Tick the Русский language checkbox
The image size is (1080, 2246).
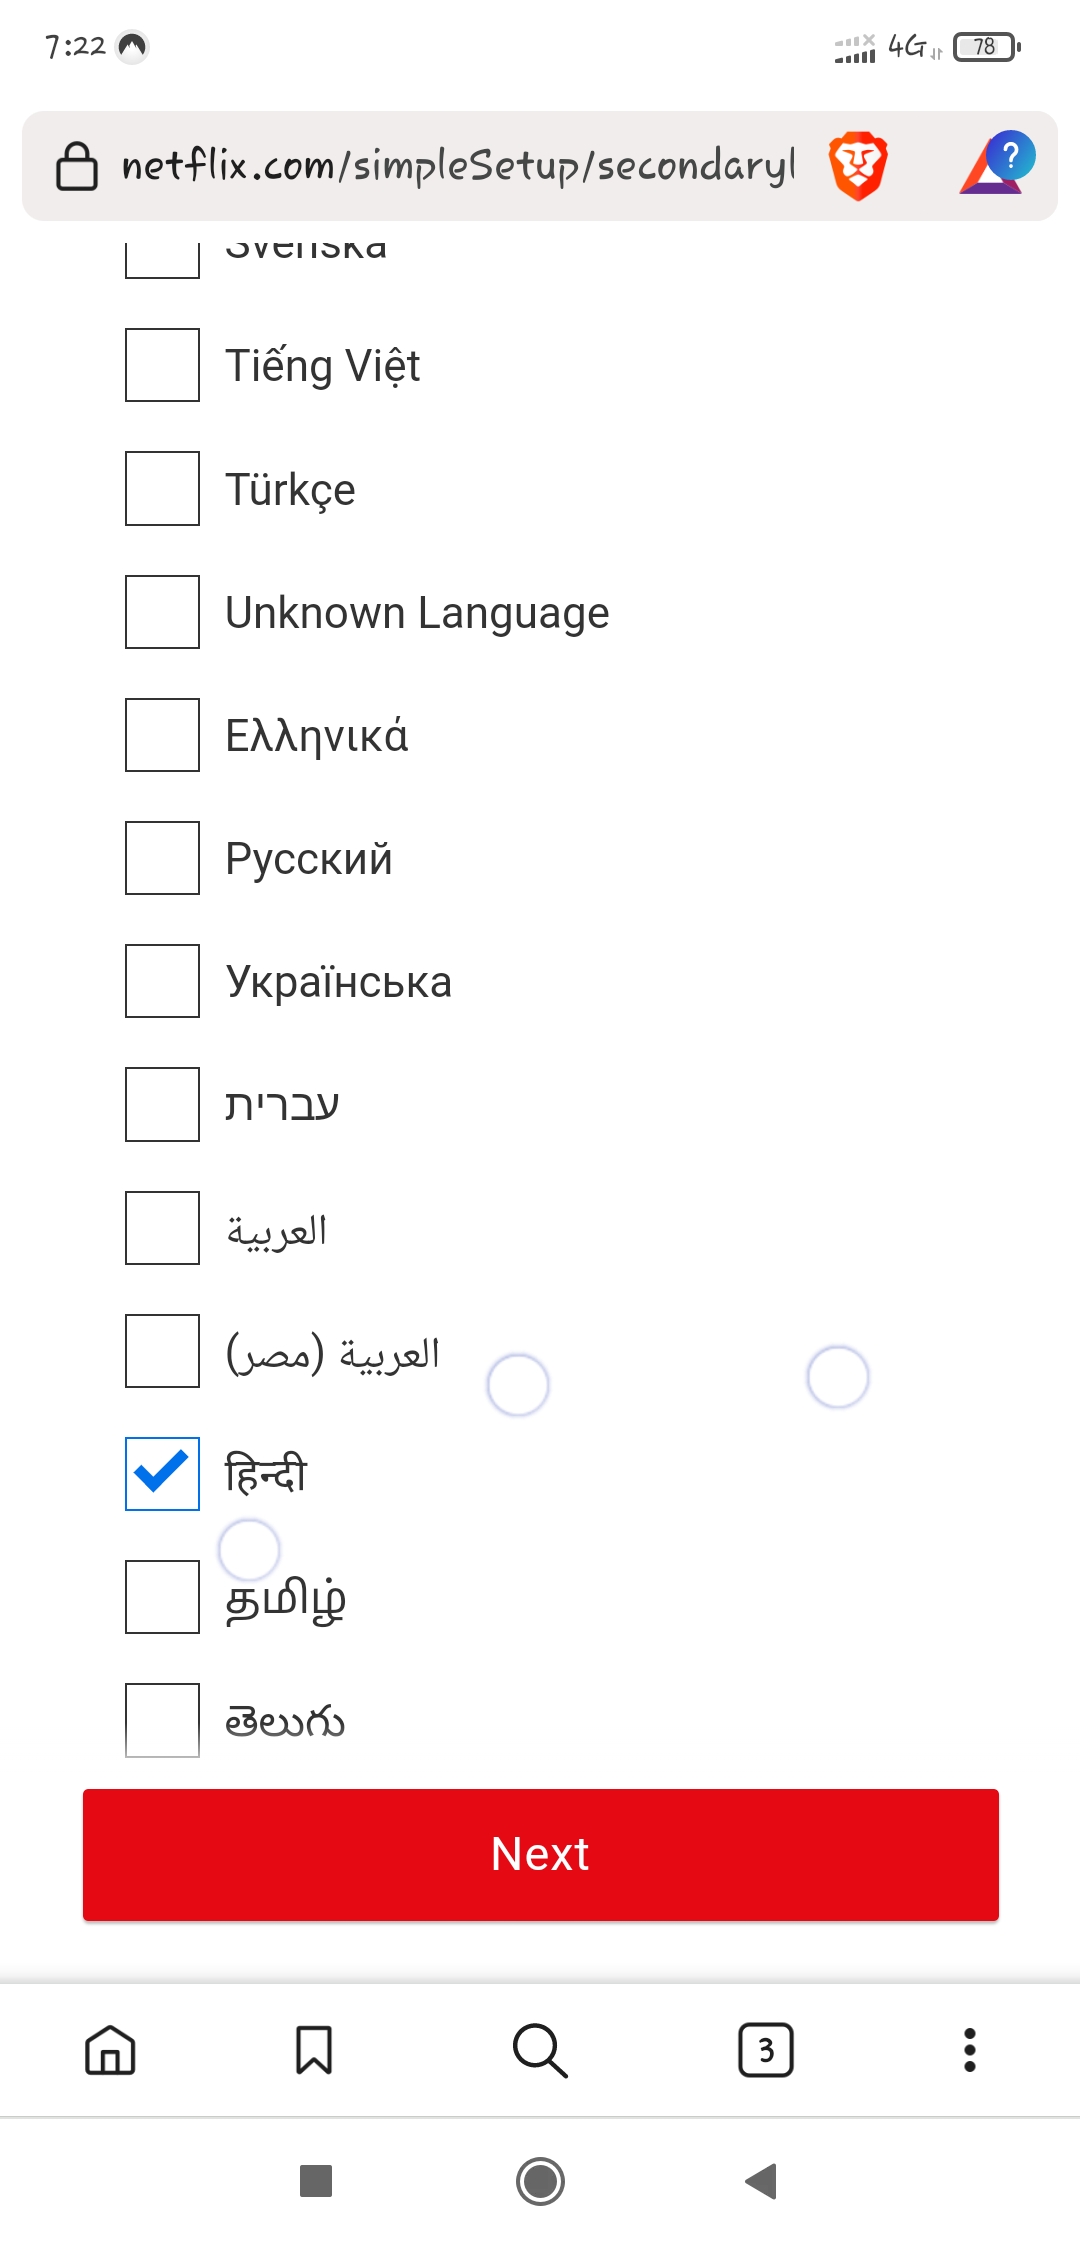coord(162,858)
